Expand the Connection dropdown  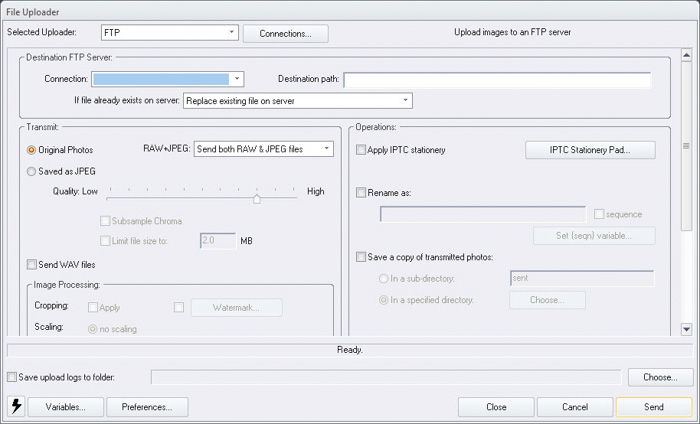click(168, 79)
